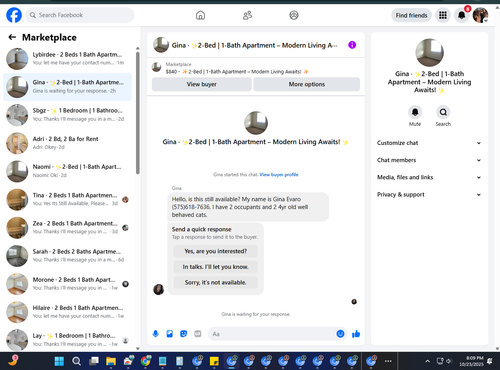Record a voice clip with microphone icon
This screenshot has width=500, height=370.
click(x=156, y=334)
